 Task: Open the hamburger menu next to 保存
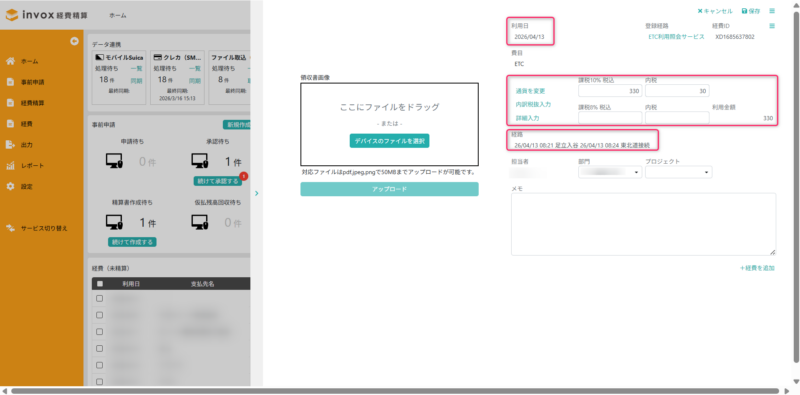click(772, 11)
